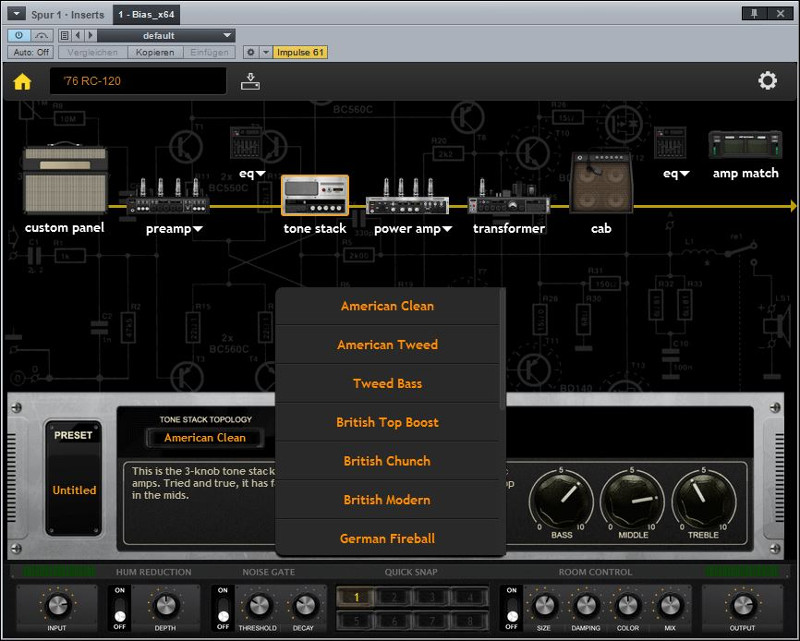The image size is (800, 641).
Task: Switch to the 1 - Bias_x64 tab
Action: click(x=146, y=14)
